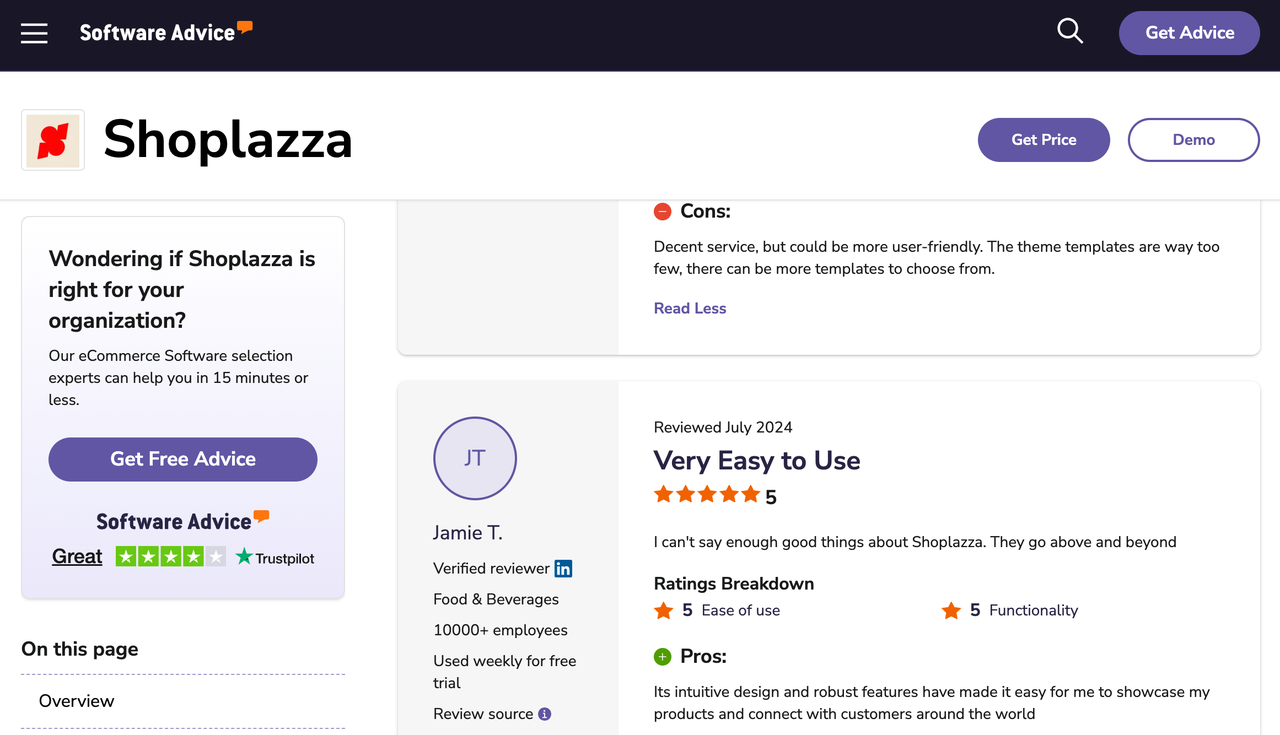
Task: Open the Great Trustpilot rating link
Action: click(x=77, y=557)
